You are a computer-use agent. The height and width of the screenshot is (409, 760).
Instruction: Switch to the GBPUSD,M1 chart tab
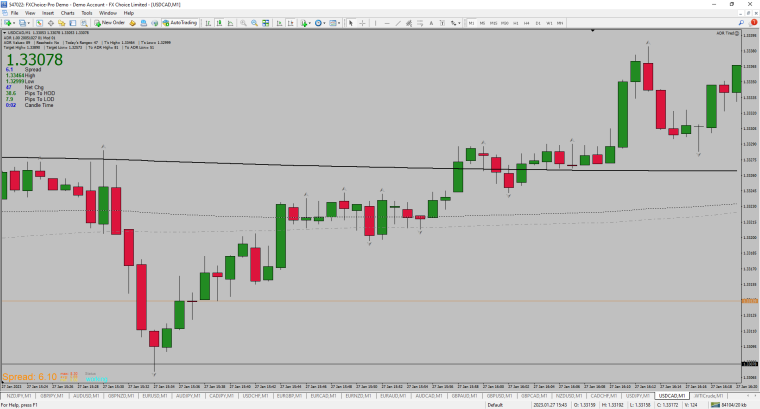pyautogui.click(x=499, y=396)
